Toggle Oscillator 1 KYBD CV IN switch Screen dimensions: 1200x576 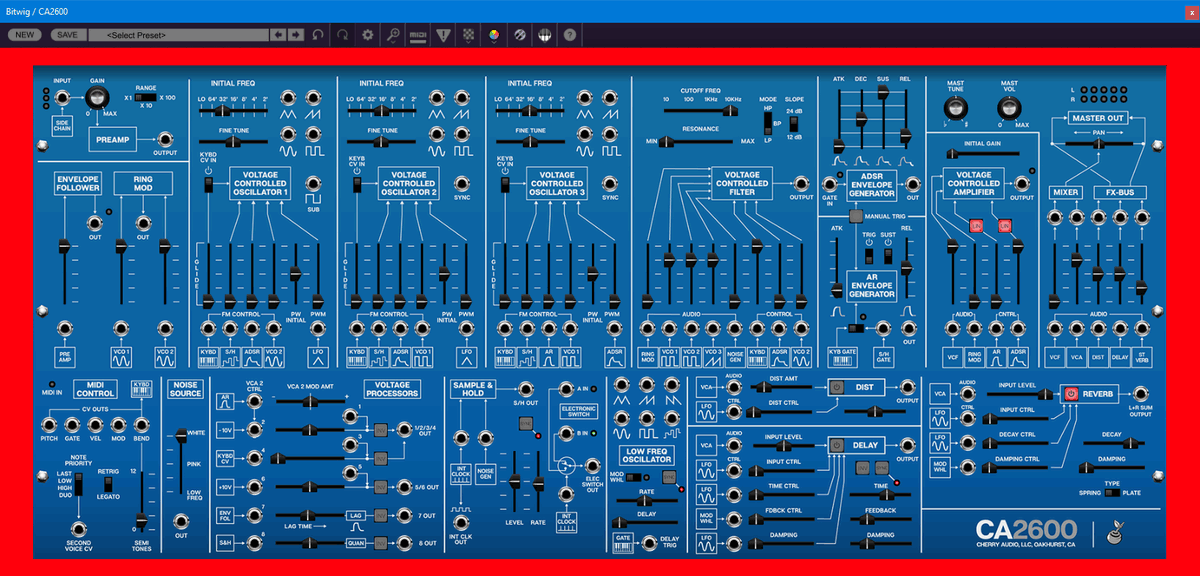(209, 187)
